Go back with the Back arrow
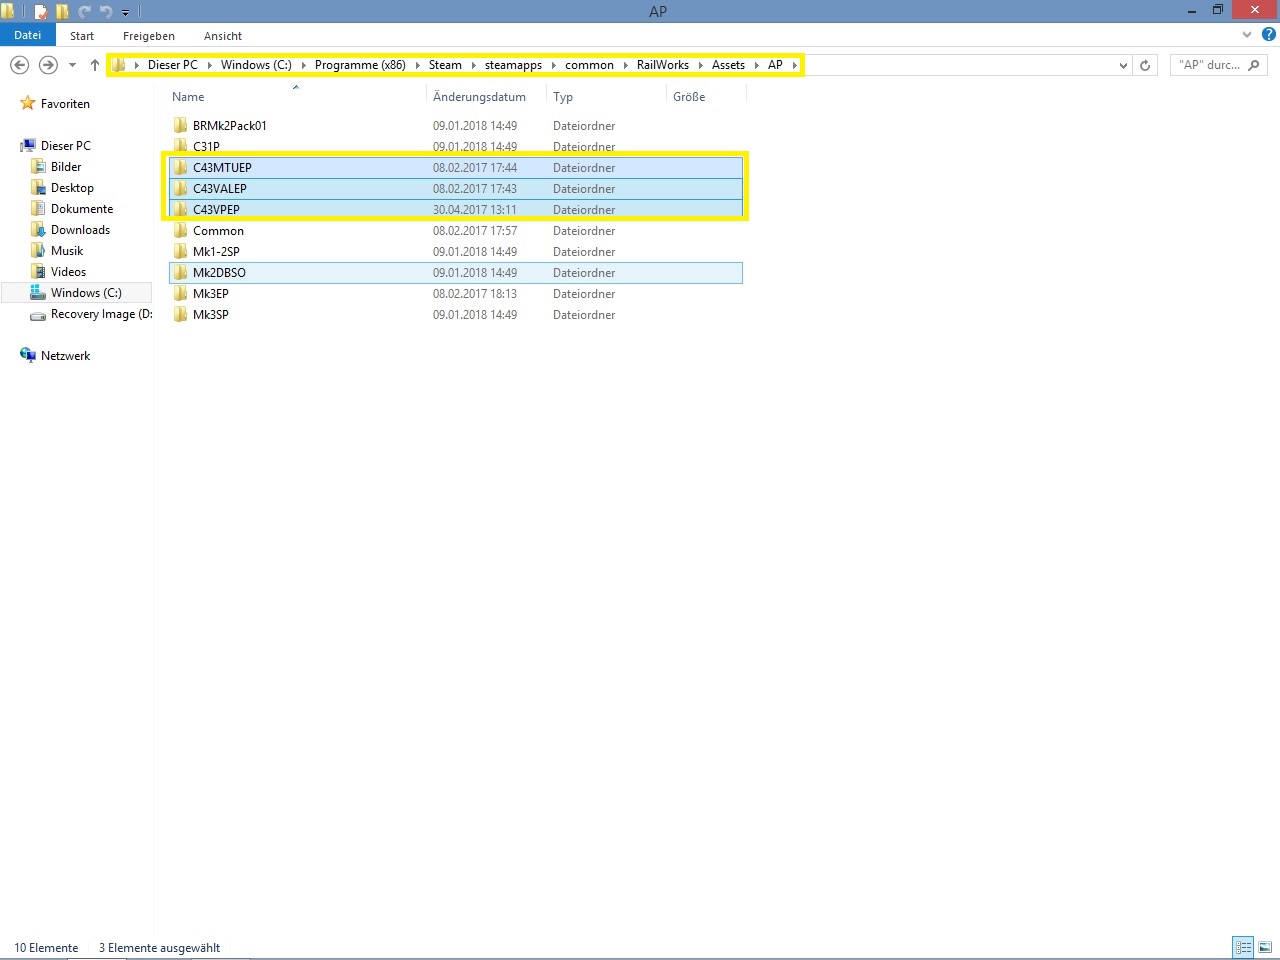Viewport: 1280px width, 960px height. (19, 65)
